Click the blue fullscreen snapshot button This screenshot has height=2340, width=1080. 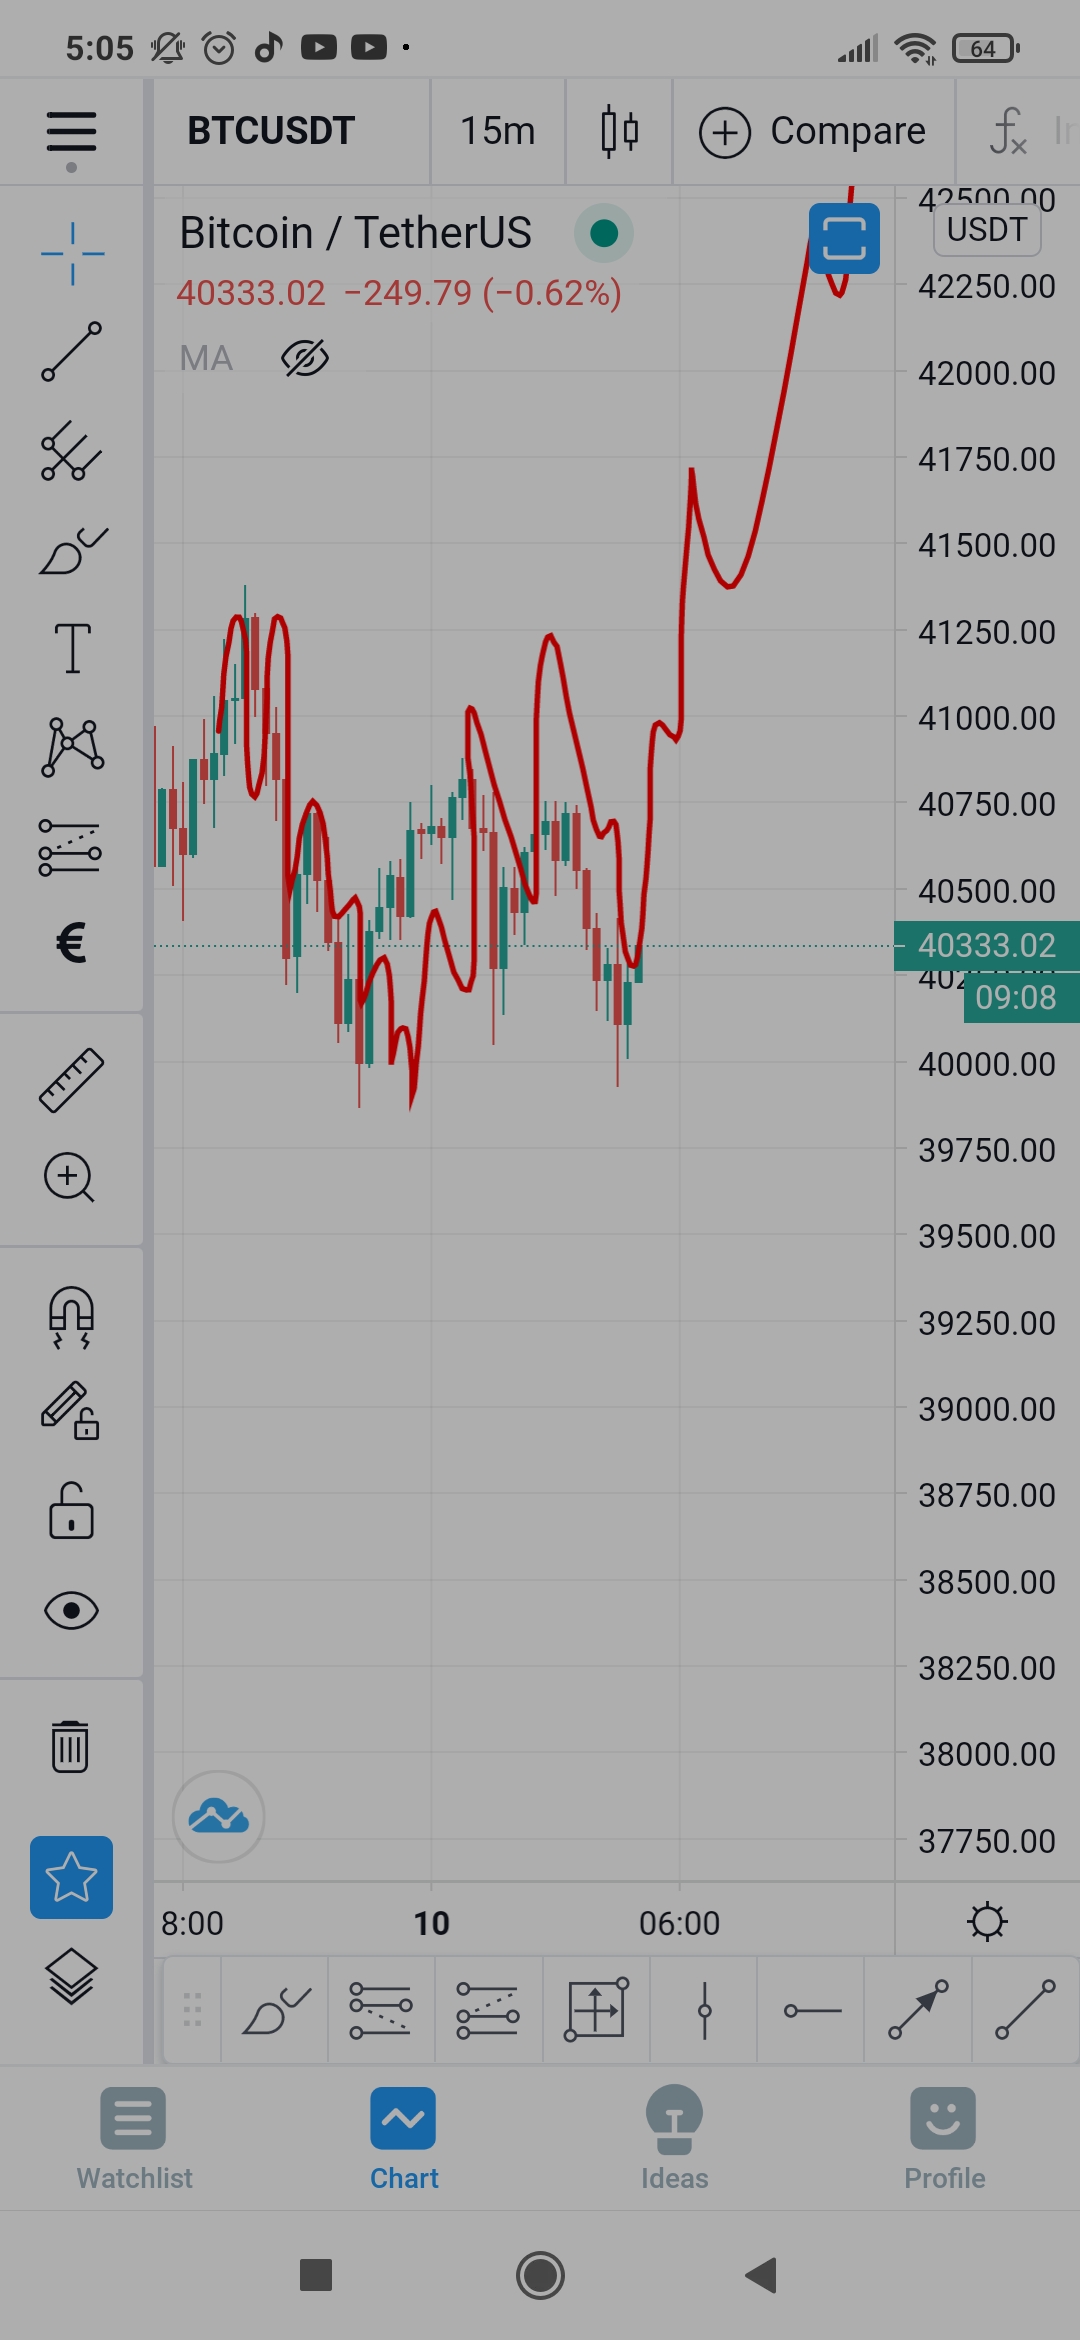point(844,238)
